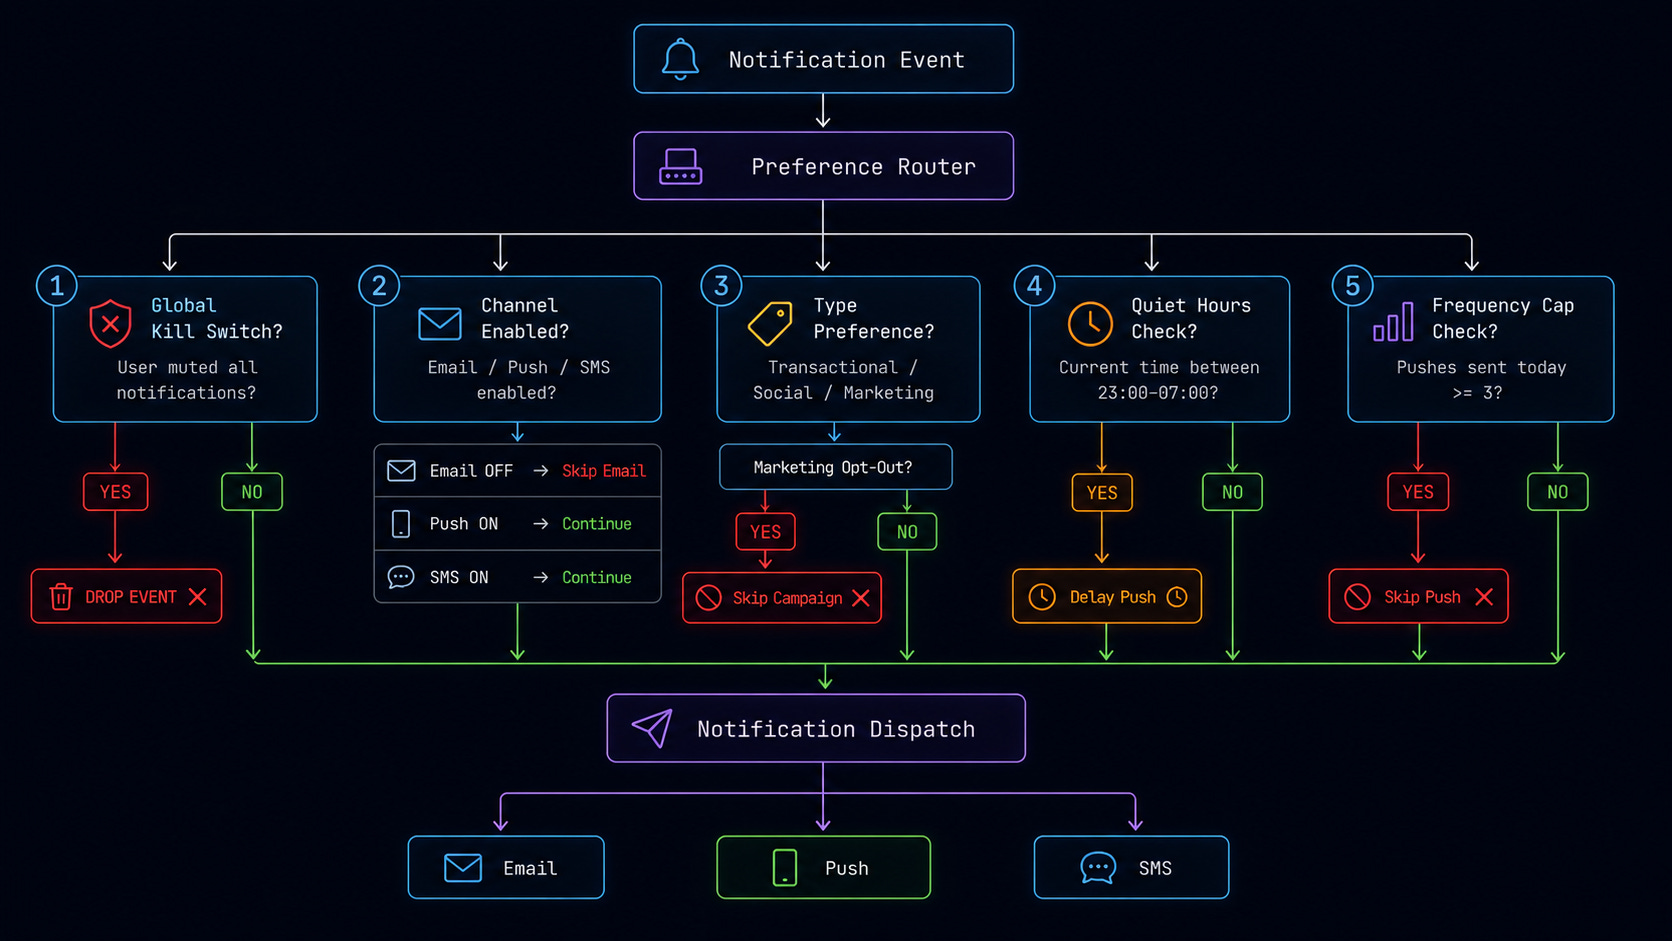The image size is (1672, 941).
Task: Click the envelope icon in Channel Enabled box
Action: (x=440, y=324)
